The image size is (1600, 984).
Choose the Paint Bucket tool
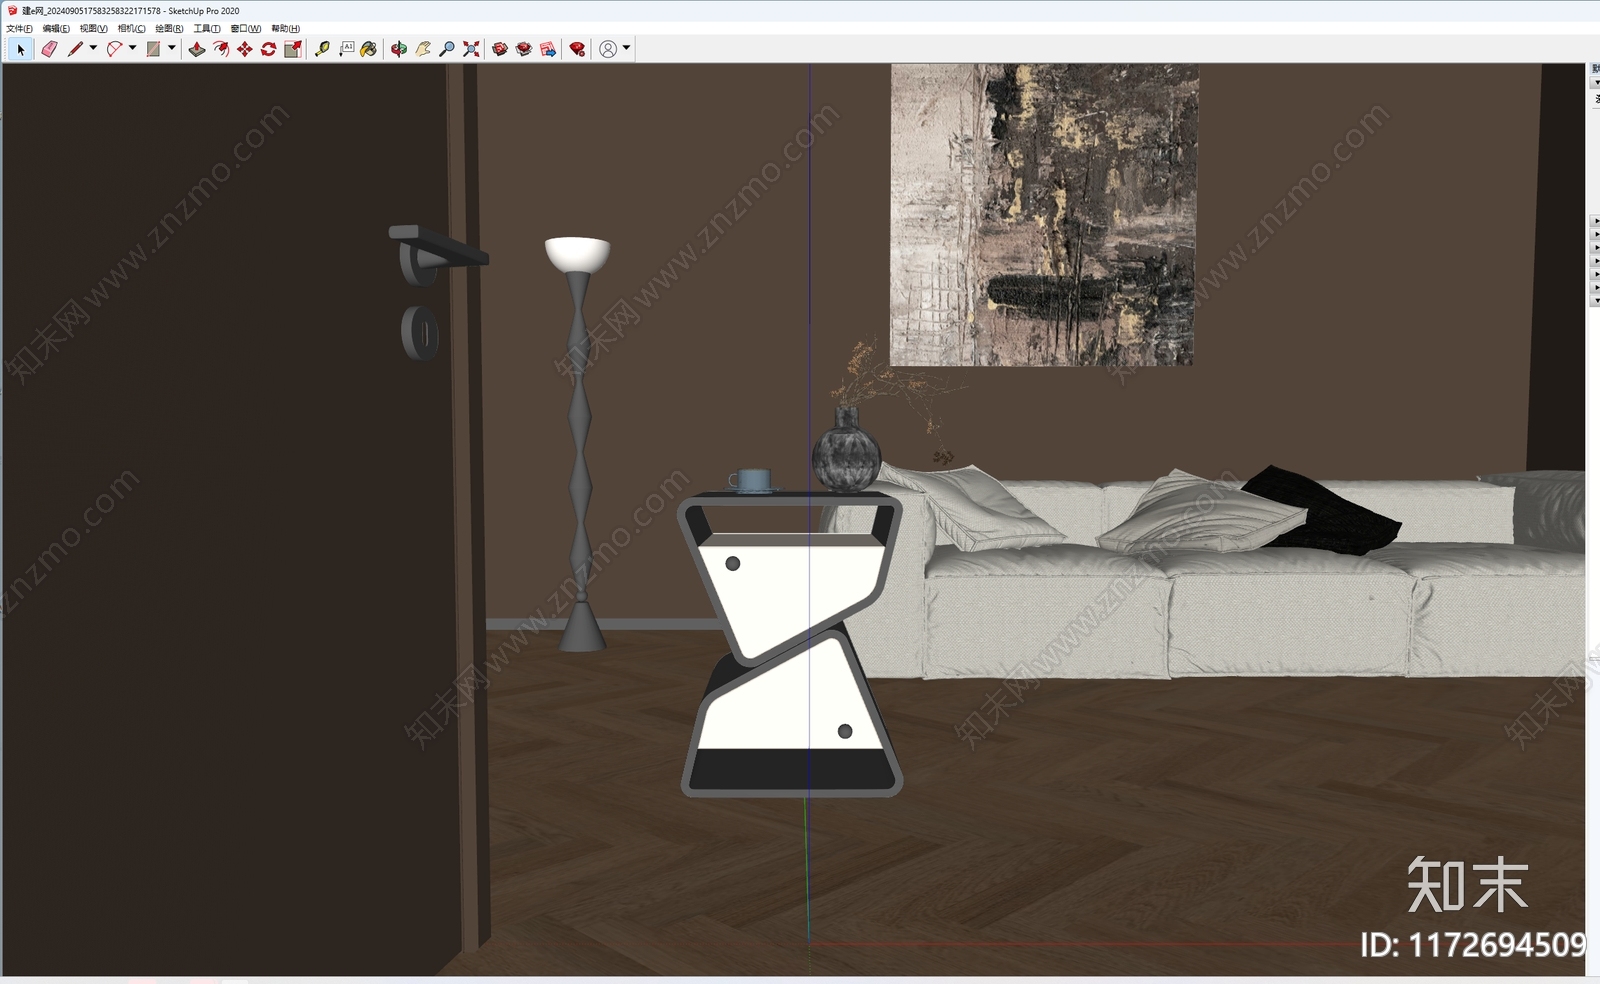click(369, 49)
